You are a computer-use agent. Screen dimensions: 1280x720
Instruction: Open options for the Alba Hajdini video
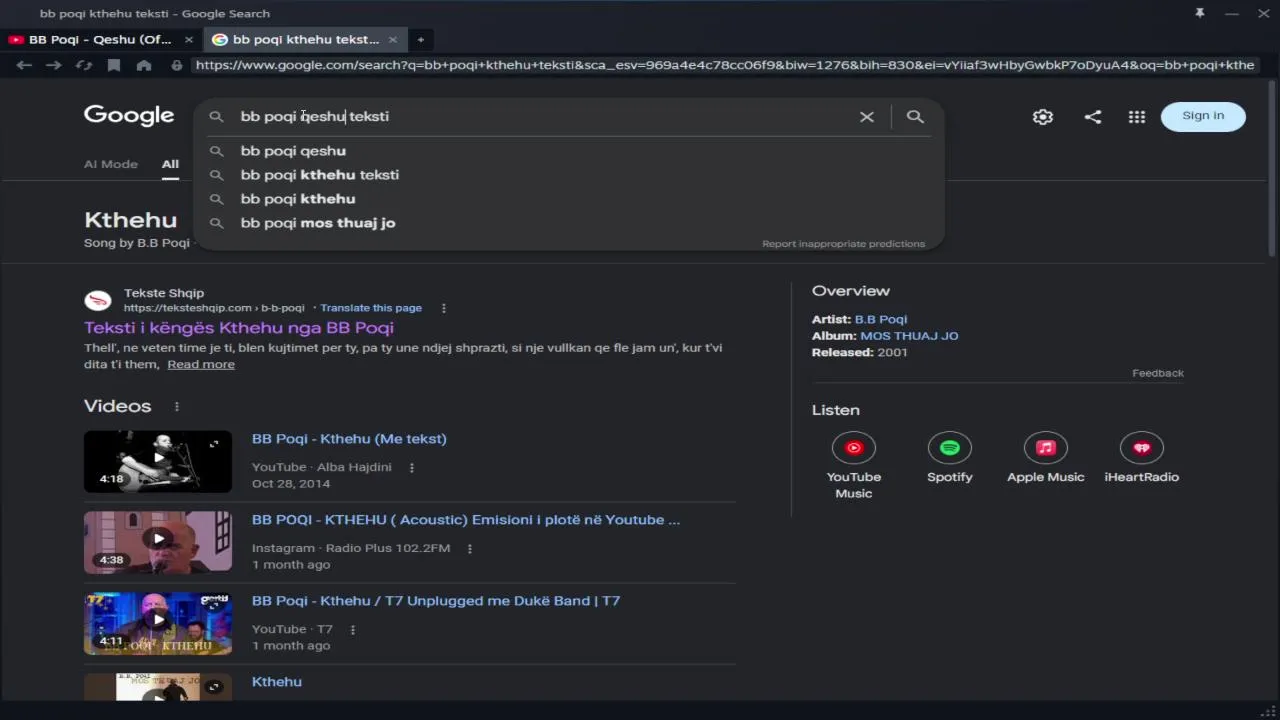[x=412, y=467]
